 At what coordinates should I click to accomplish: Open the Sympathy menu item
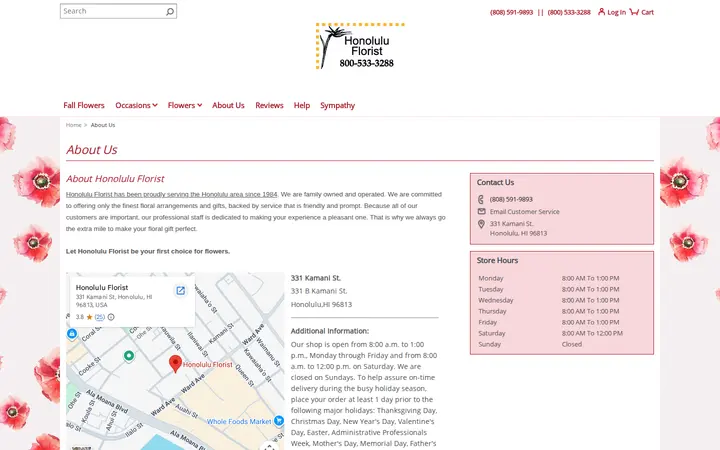(338, 105)
